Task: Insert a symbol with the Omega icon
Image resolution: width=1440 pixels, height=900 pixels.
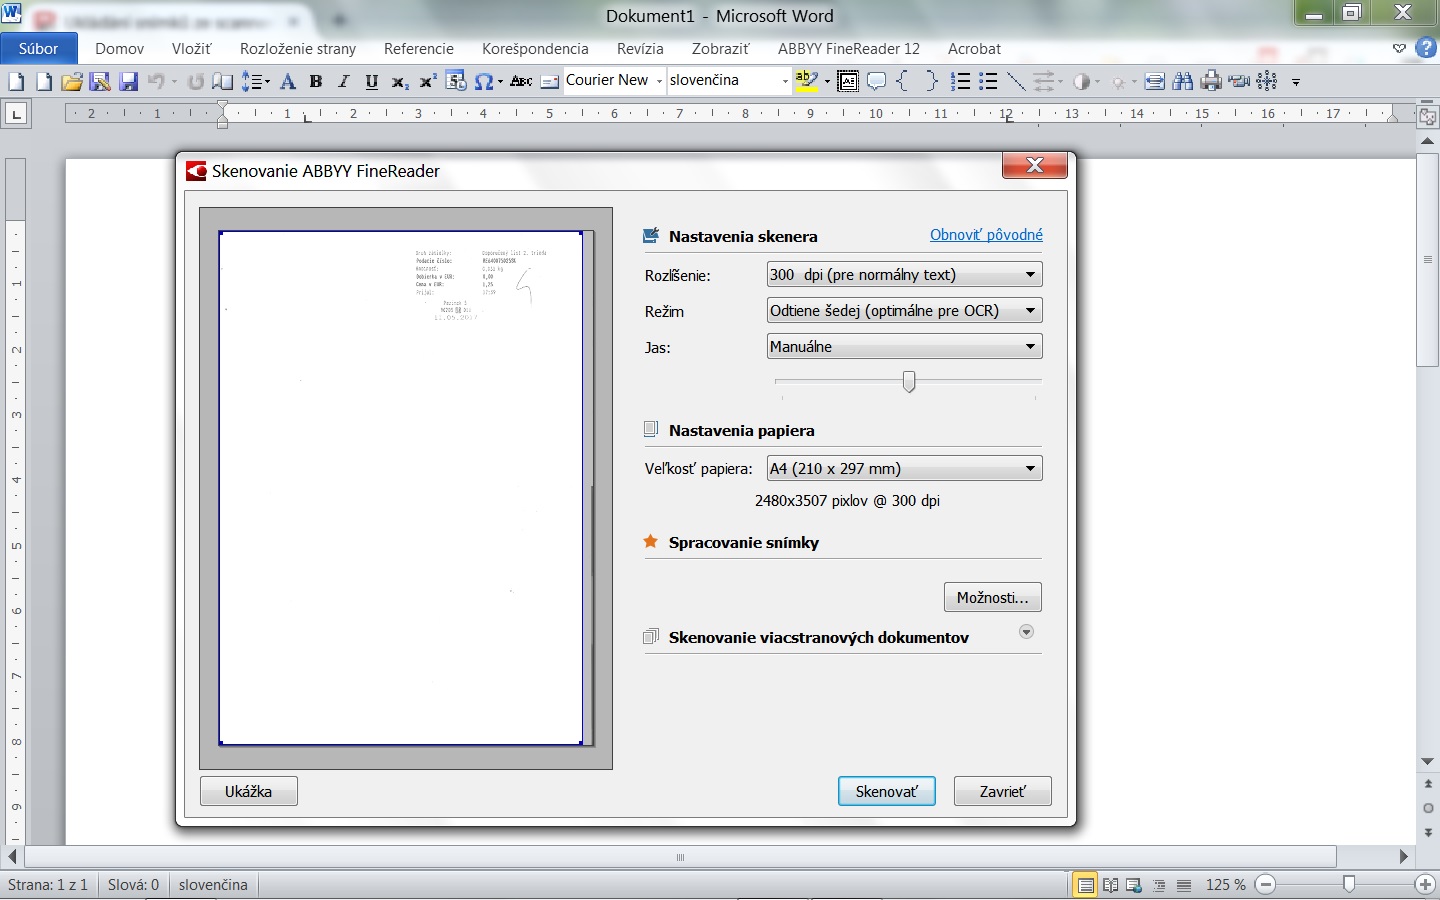Action: point(484,82)
